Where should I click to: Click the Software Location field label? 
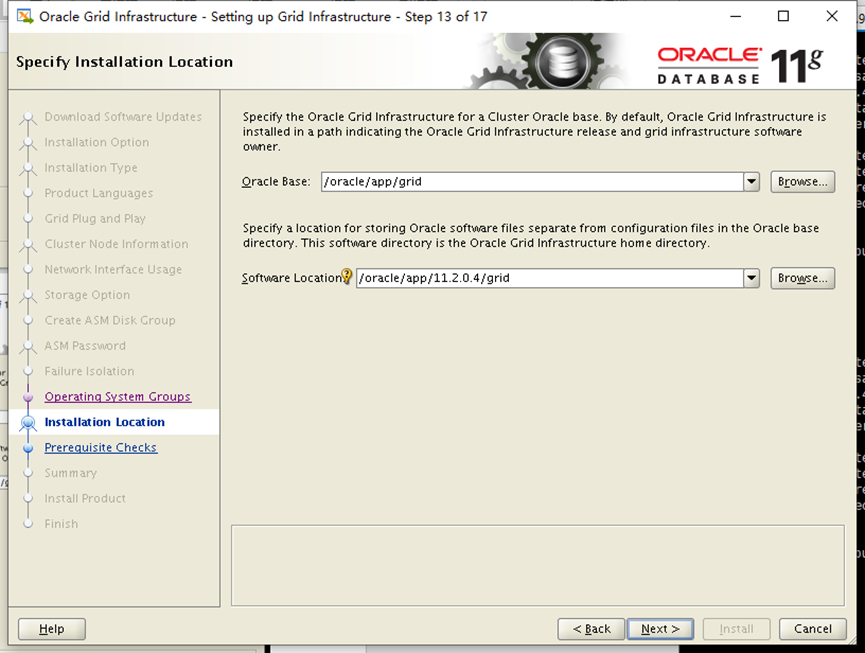[x=291, y=278]
